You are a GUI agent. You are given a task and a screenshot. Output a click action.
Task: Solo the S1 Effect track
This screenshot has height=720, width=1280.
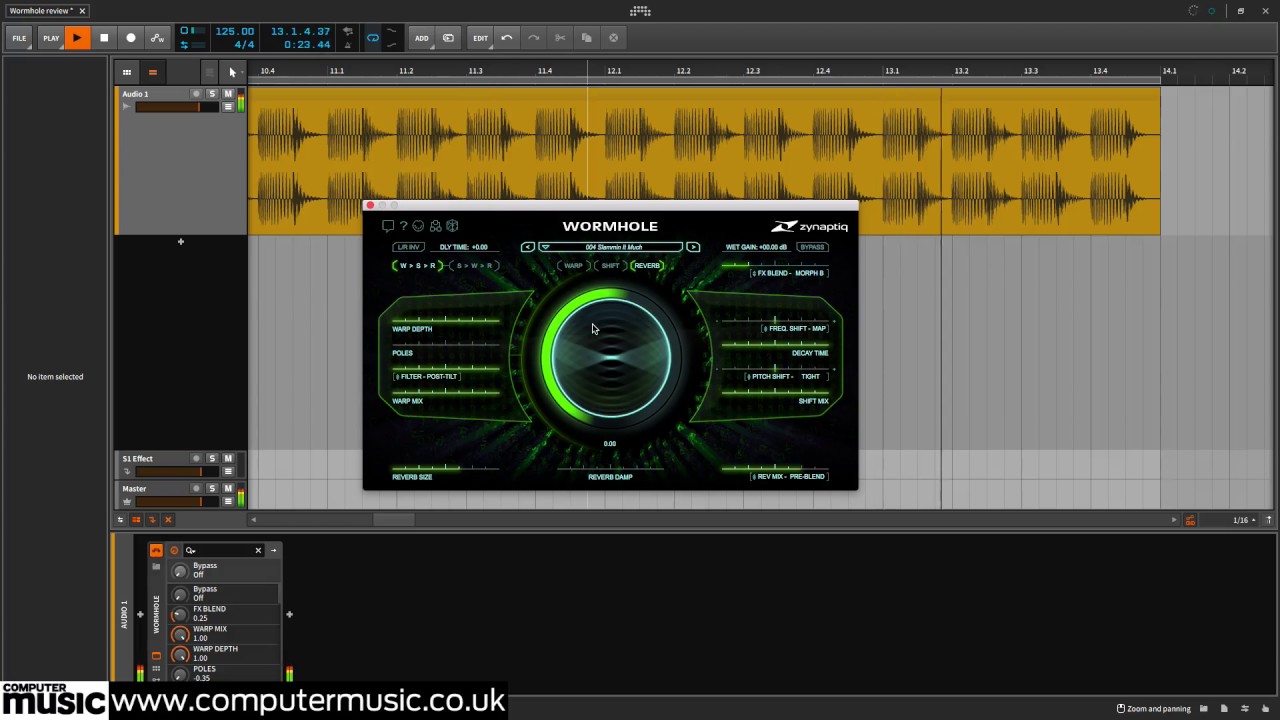(x=212, y=458)
